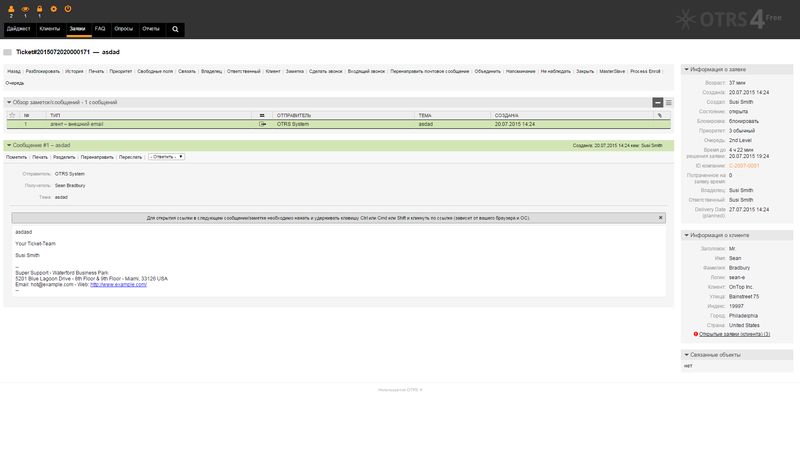Click direction column header icon

point(262,115)
